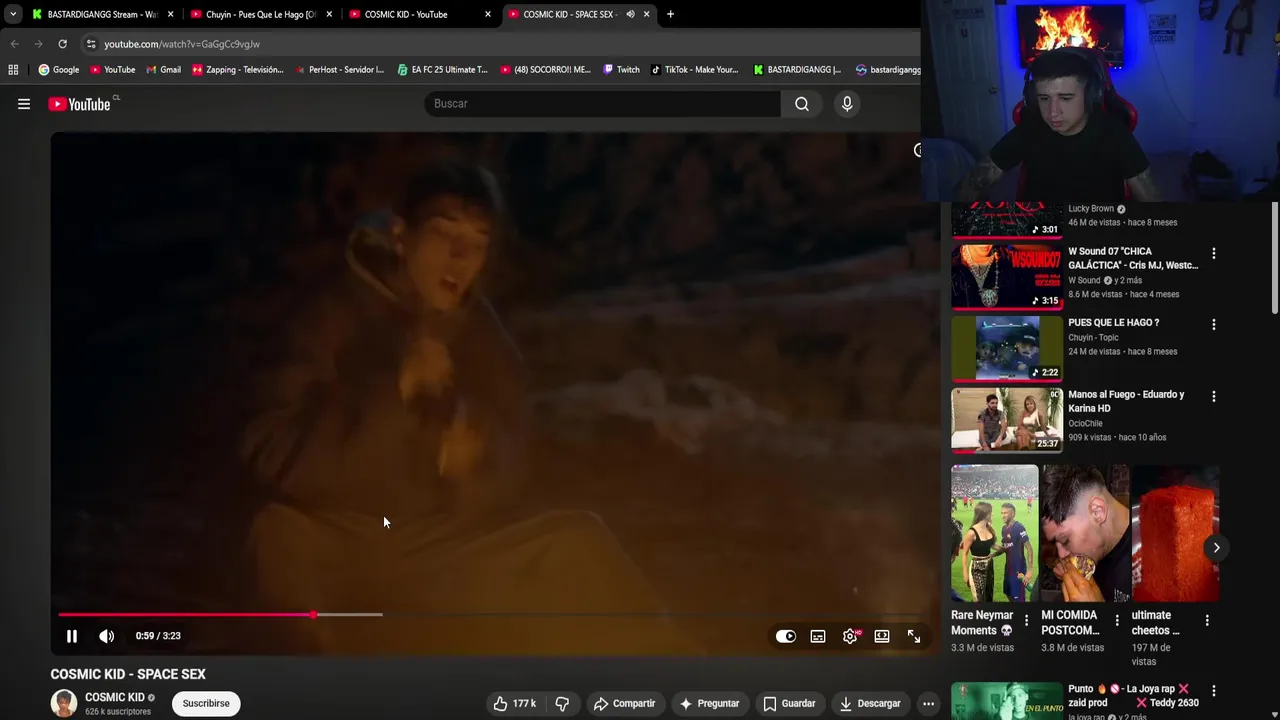Open the Gmail bookmark

point(163,70)
